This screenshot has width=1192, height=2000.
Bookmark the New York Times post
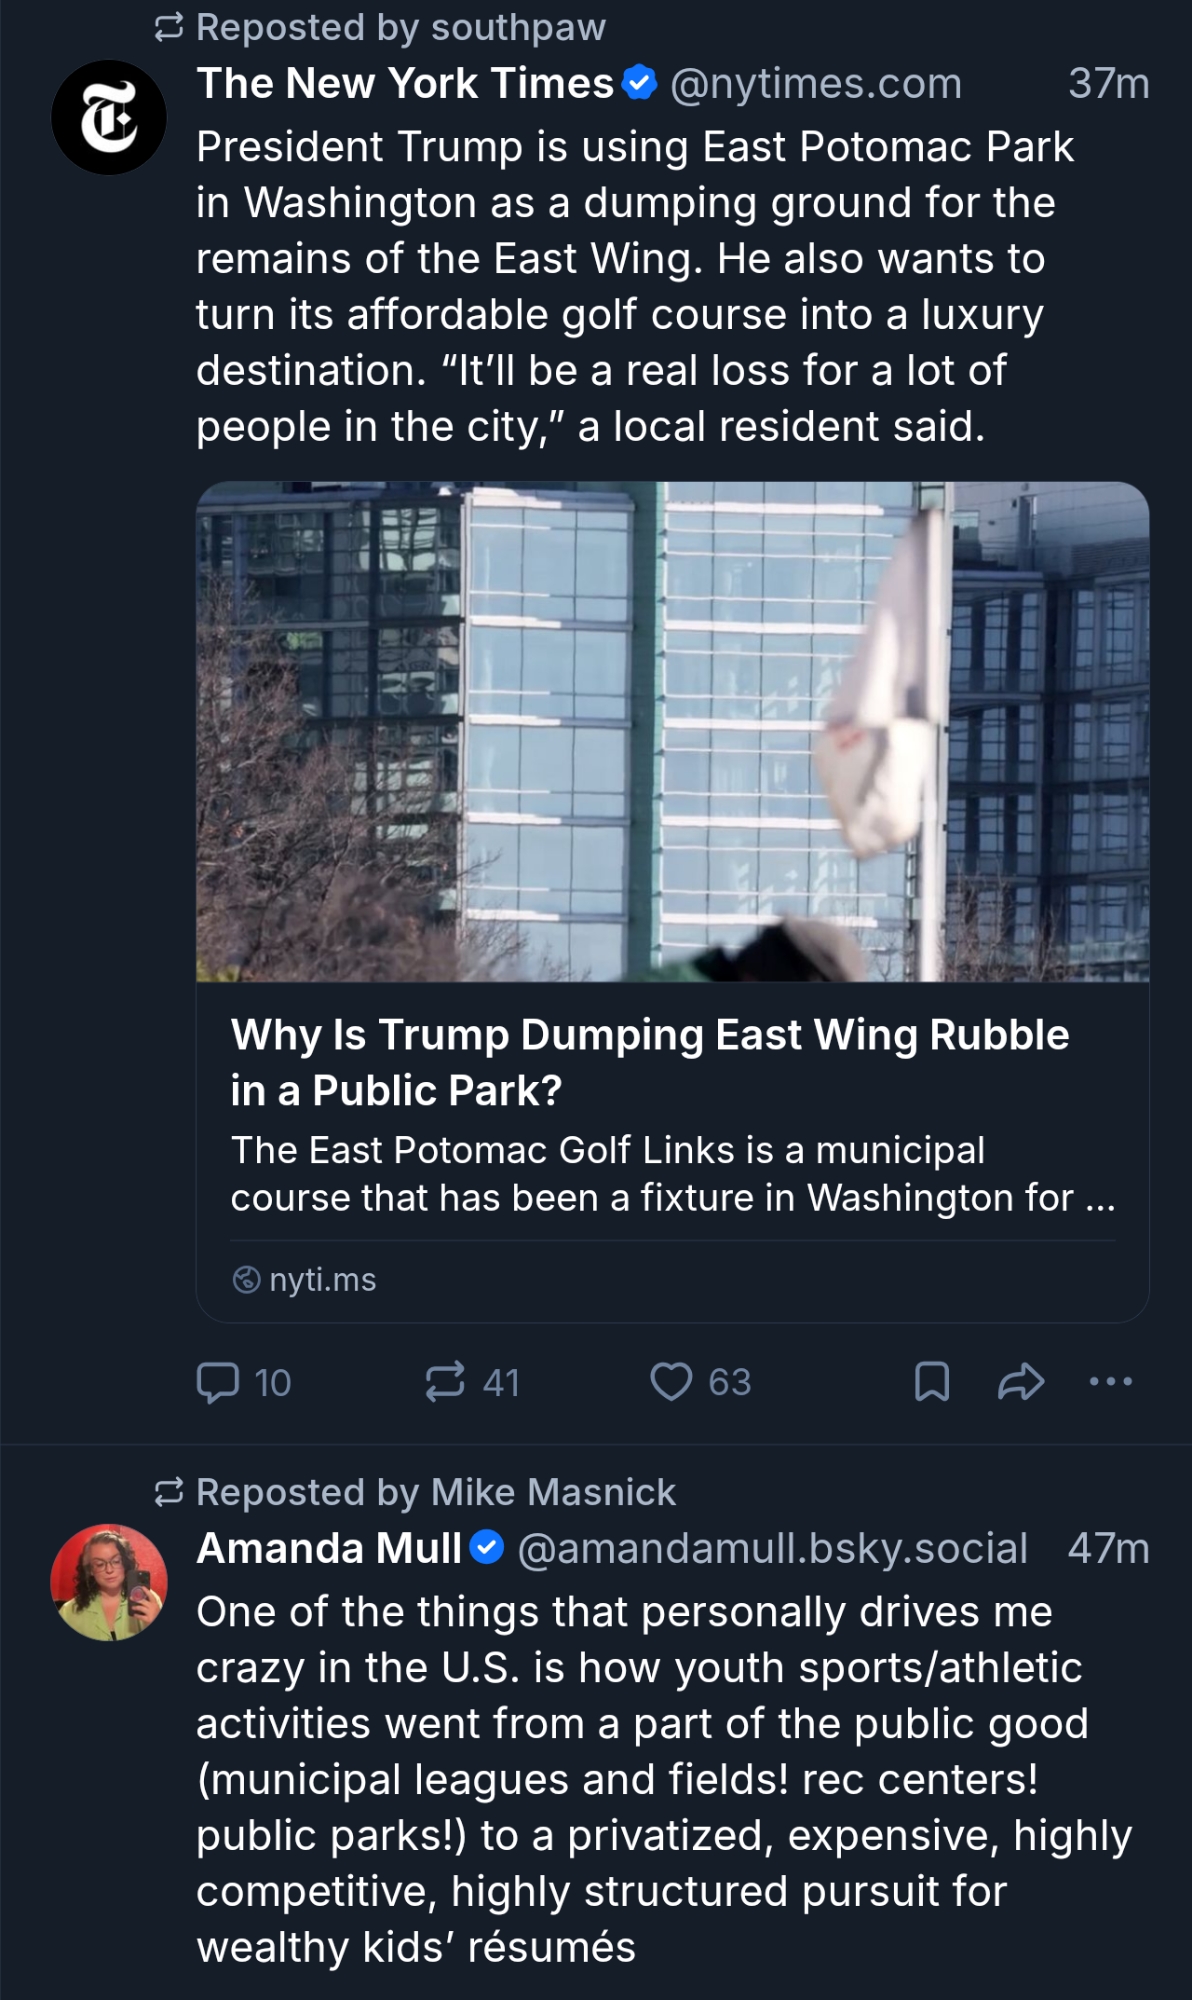(x=932, y=1382)
